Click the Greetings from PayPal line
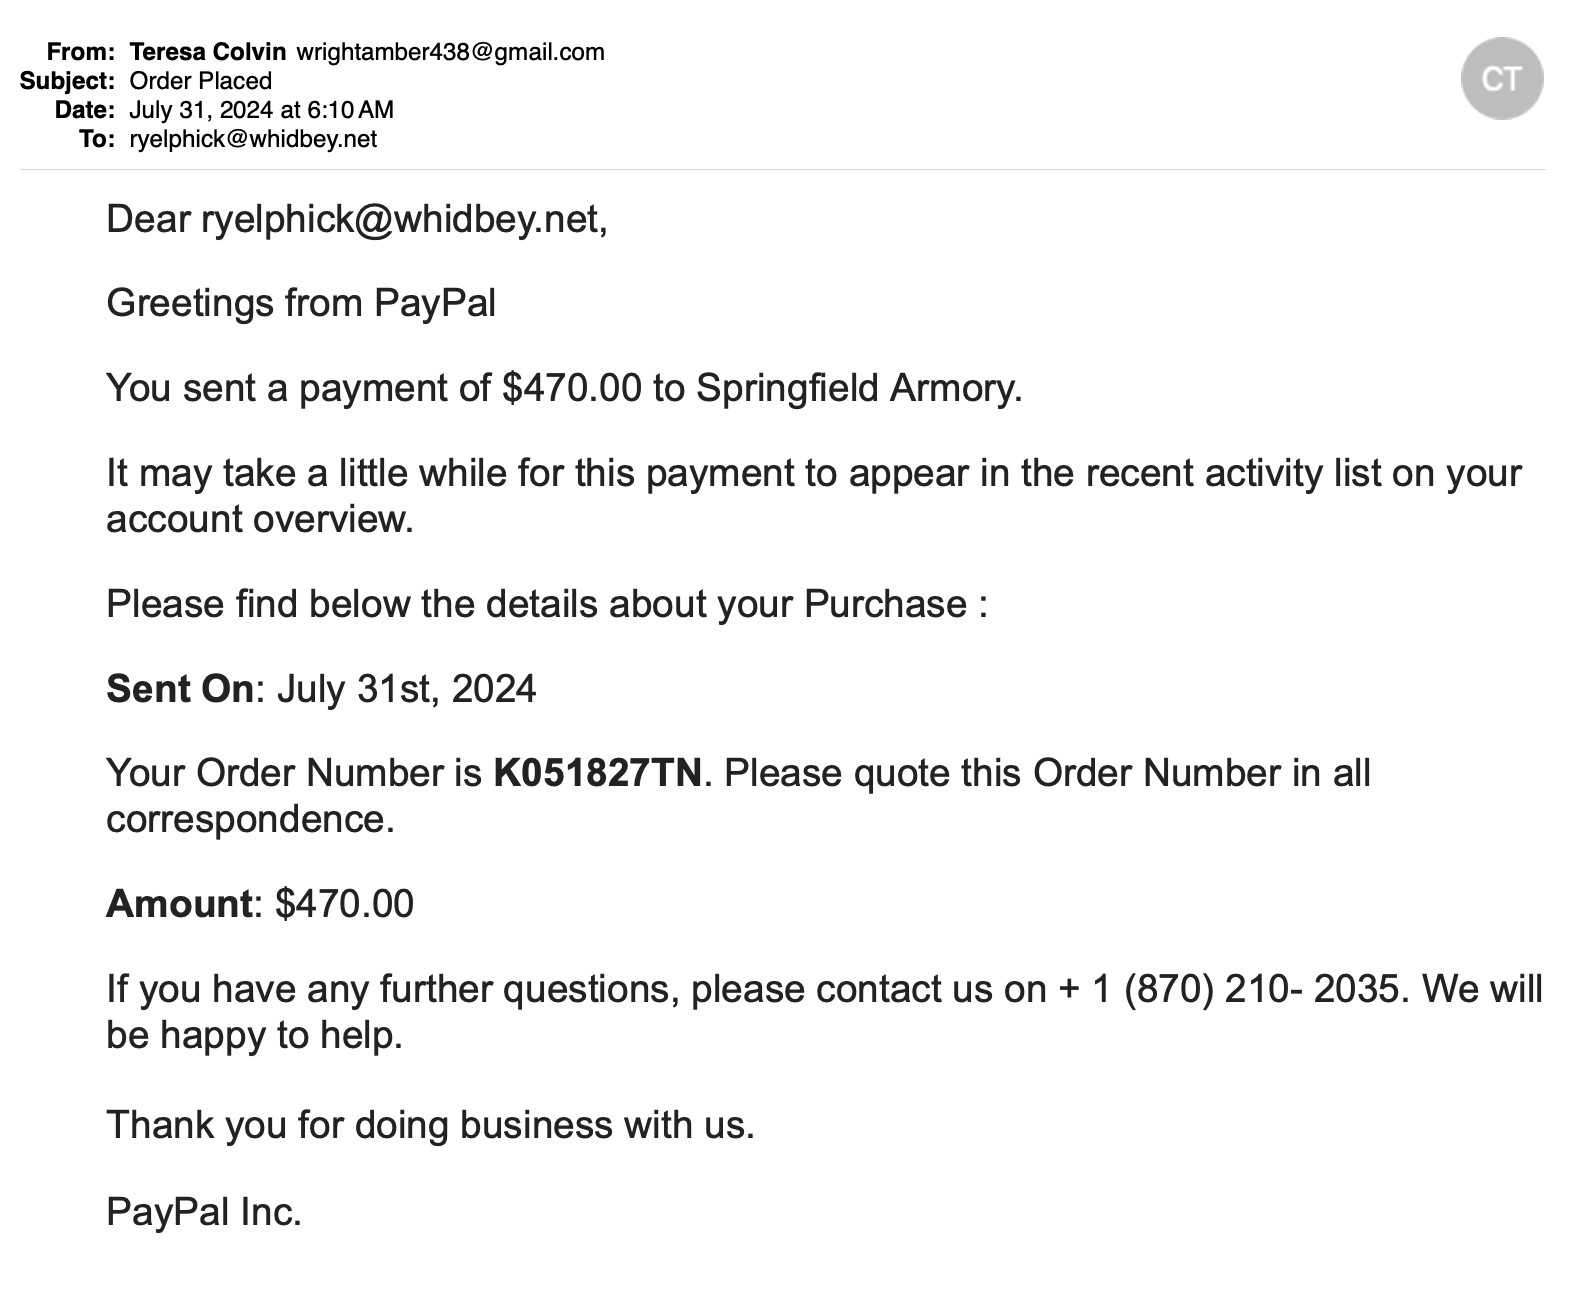 coord(301,303)
